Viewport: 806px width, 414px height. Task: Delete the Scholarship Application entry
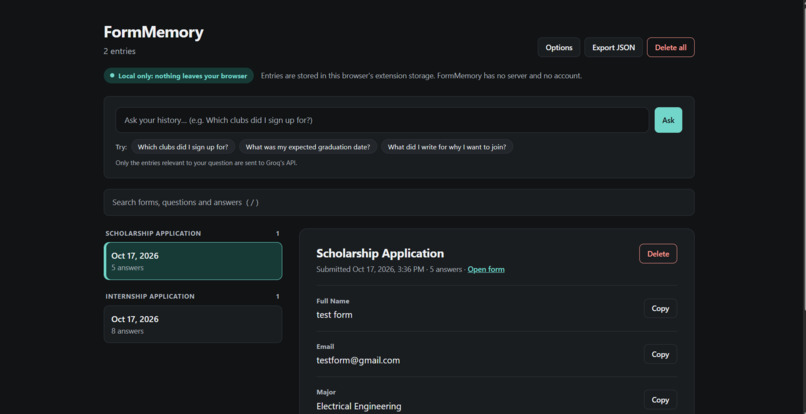(x=658, y=254)
